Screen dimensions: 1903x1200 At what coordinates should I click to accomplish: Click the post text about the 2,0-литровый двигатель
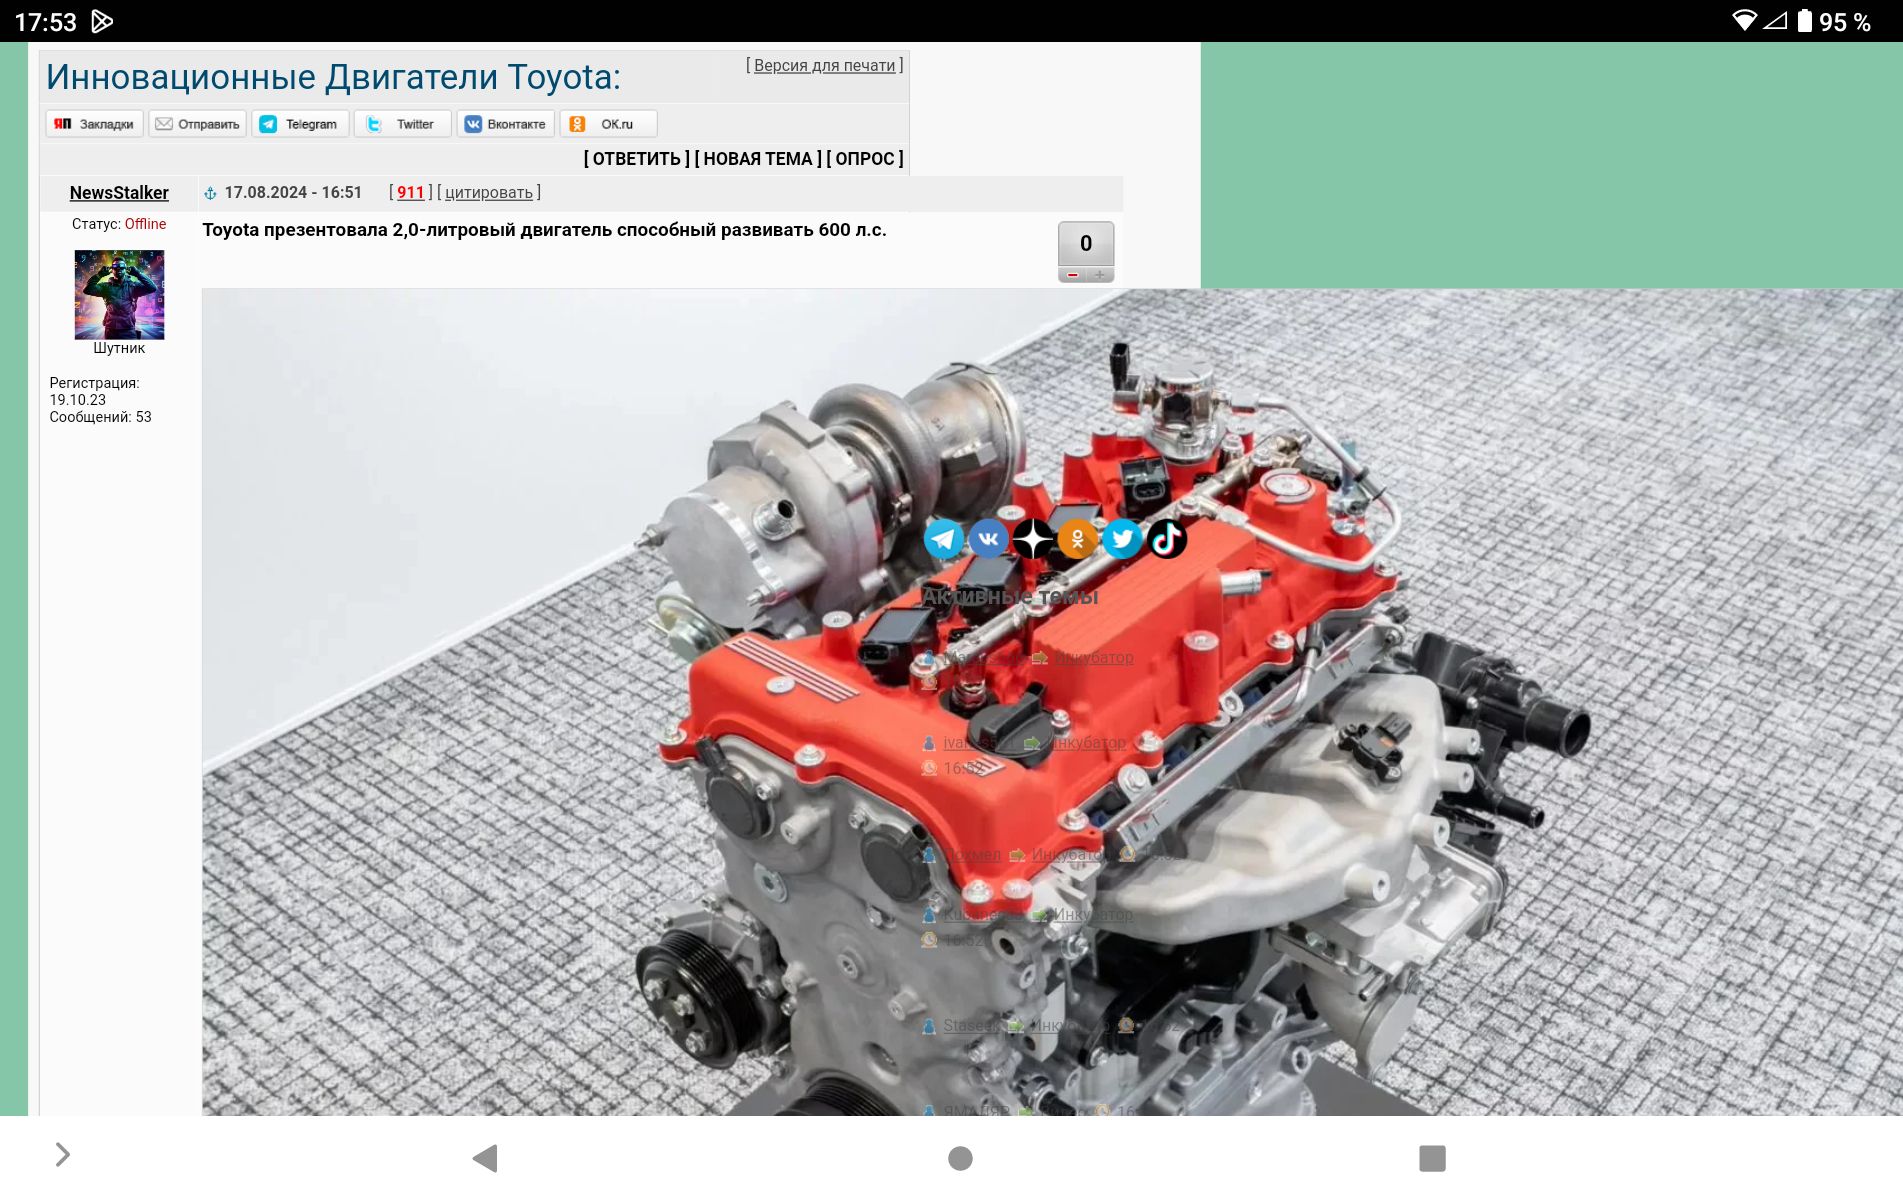pos(544,230)
